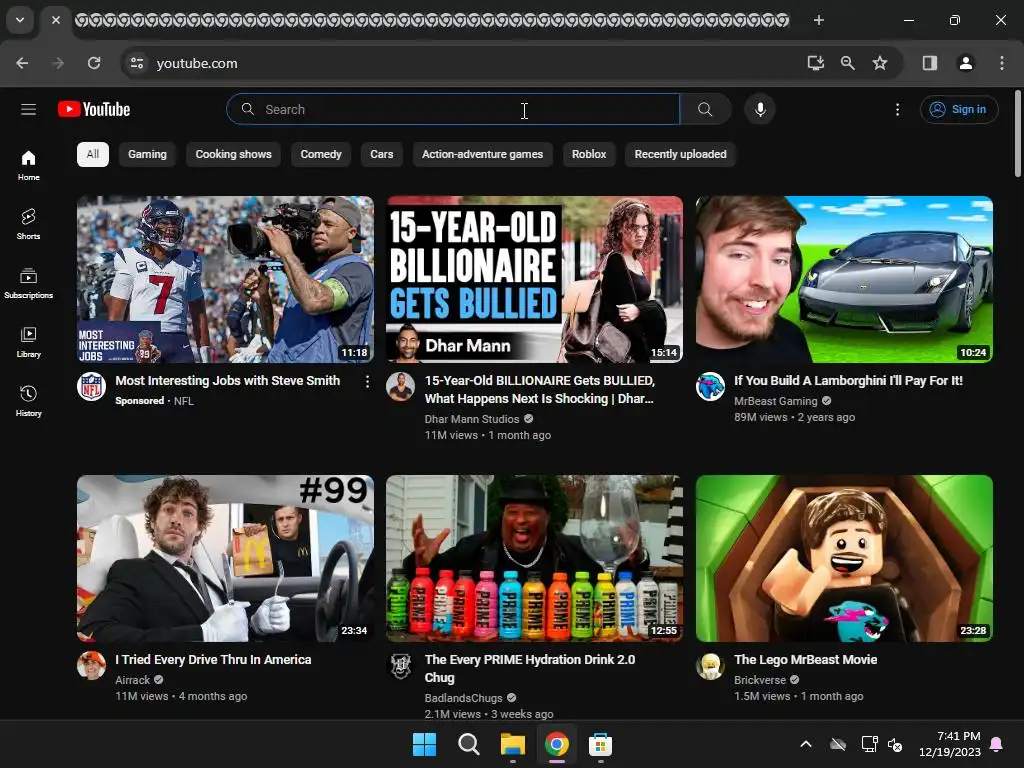Select the Cars filter chip
Image resolution: width=1024 pixels, height=768 pixels.
[x=381, y=154]
